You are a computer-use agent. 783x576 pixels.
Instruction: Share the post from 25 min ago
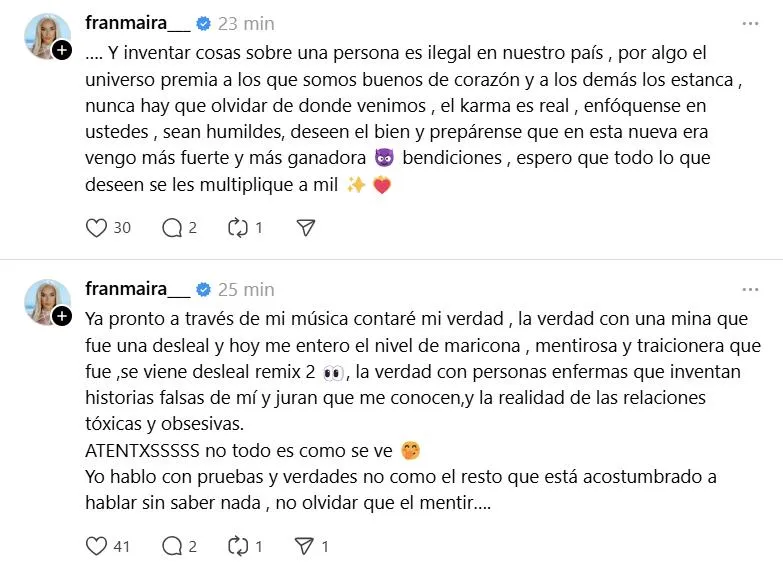tap(306, 546)
